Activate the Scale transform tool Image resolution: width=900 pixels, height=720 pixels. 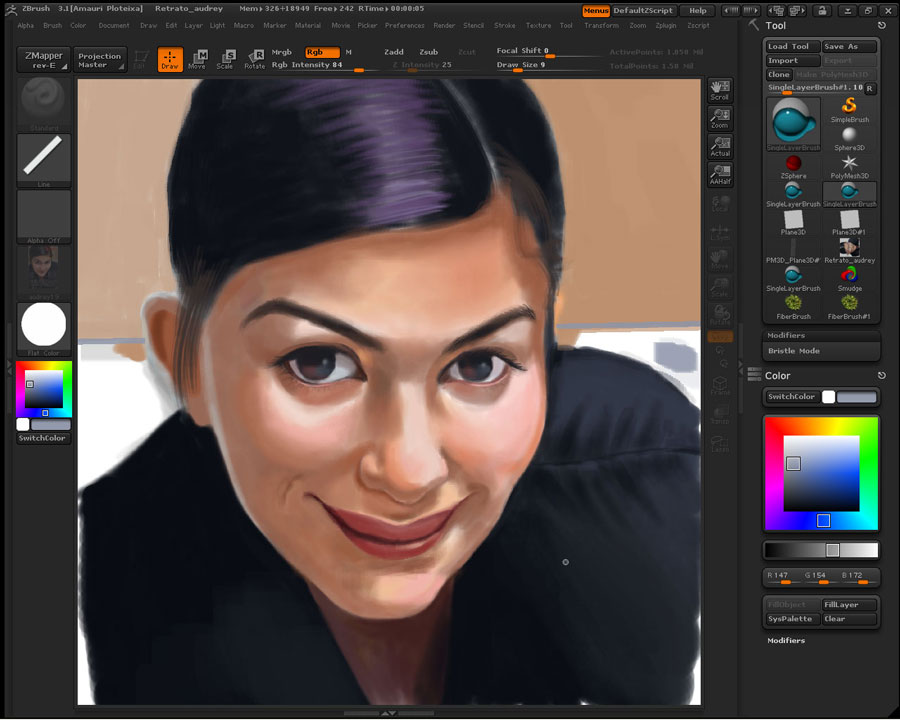225,59
